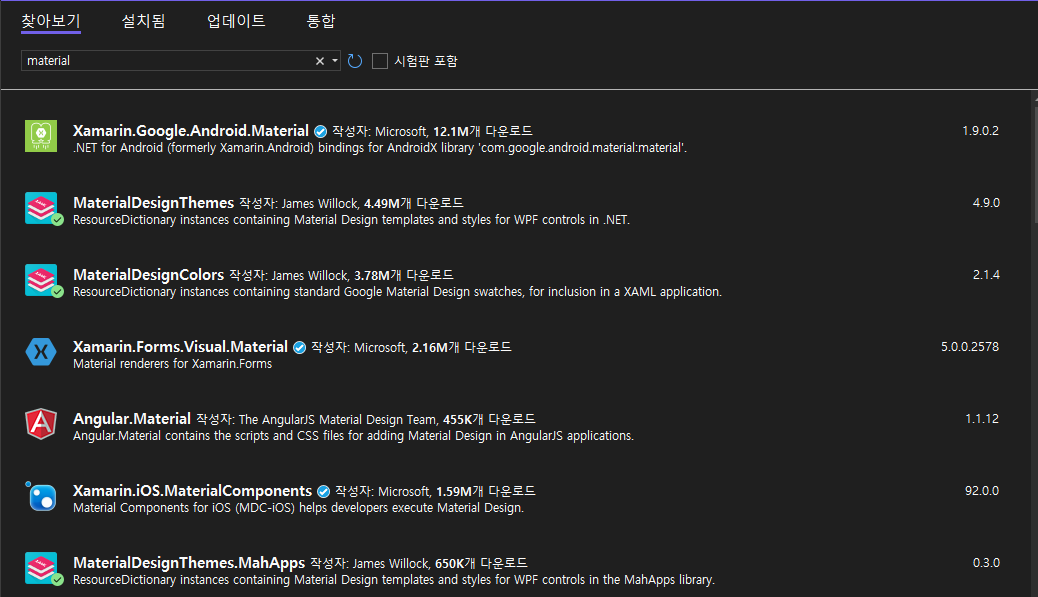The height and width of the screenshot is (597, 1038).
Task: Click description 'Material renderers for Xamarin.Forms'
Action: (x=172, y=364)
